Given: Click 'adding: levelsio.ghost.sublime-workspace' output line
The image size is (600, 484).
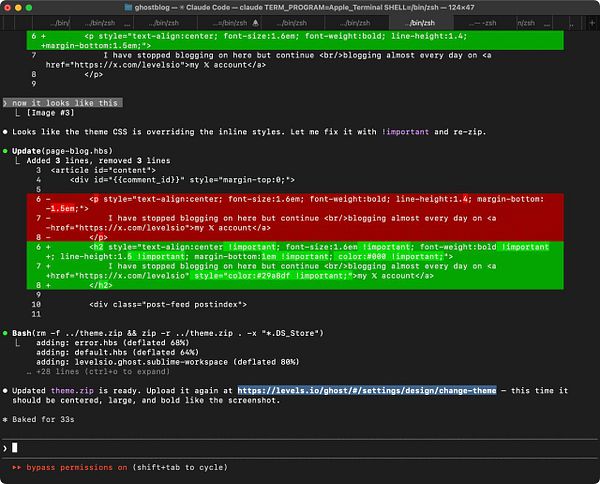Looking at the screenshot, I should (168, 362).
